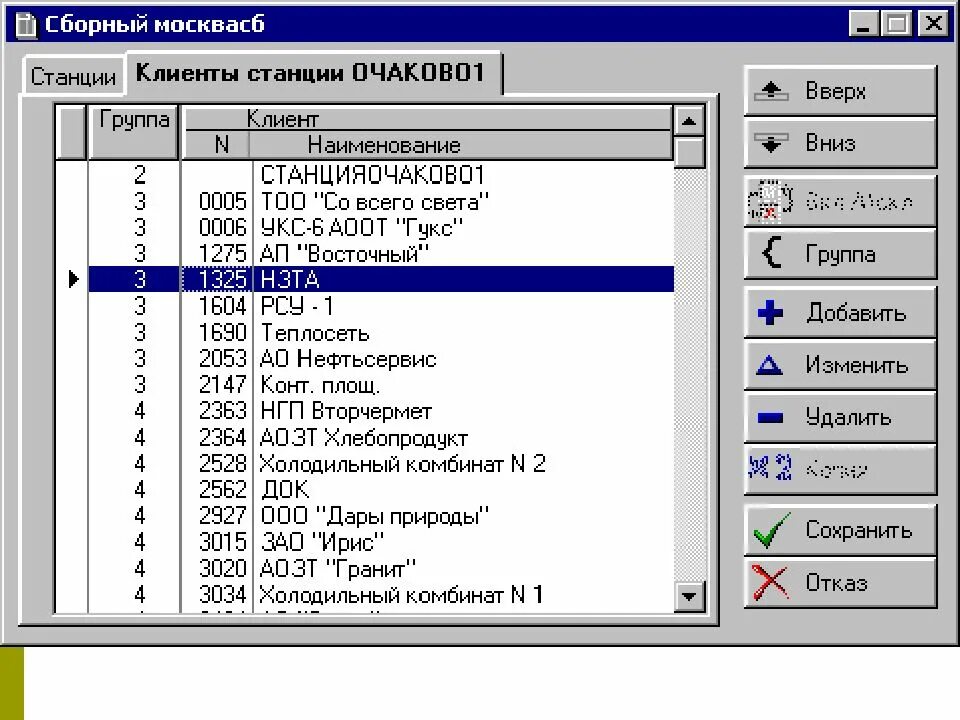The image size is (960, 720).
Task: Click the green checkmark icon on Сохранить
Action: [x=771, y=530]
